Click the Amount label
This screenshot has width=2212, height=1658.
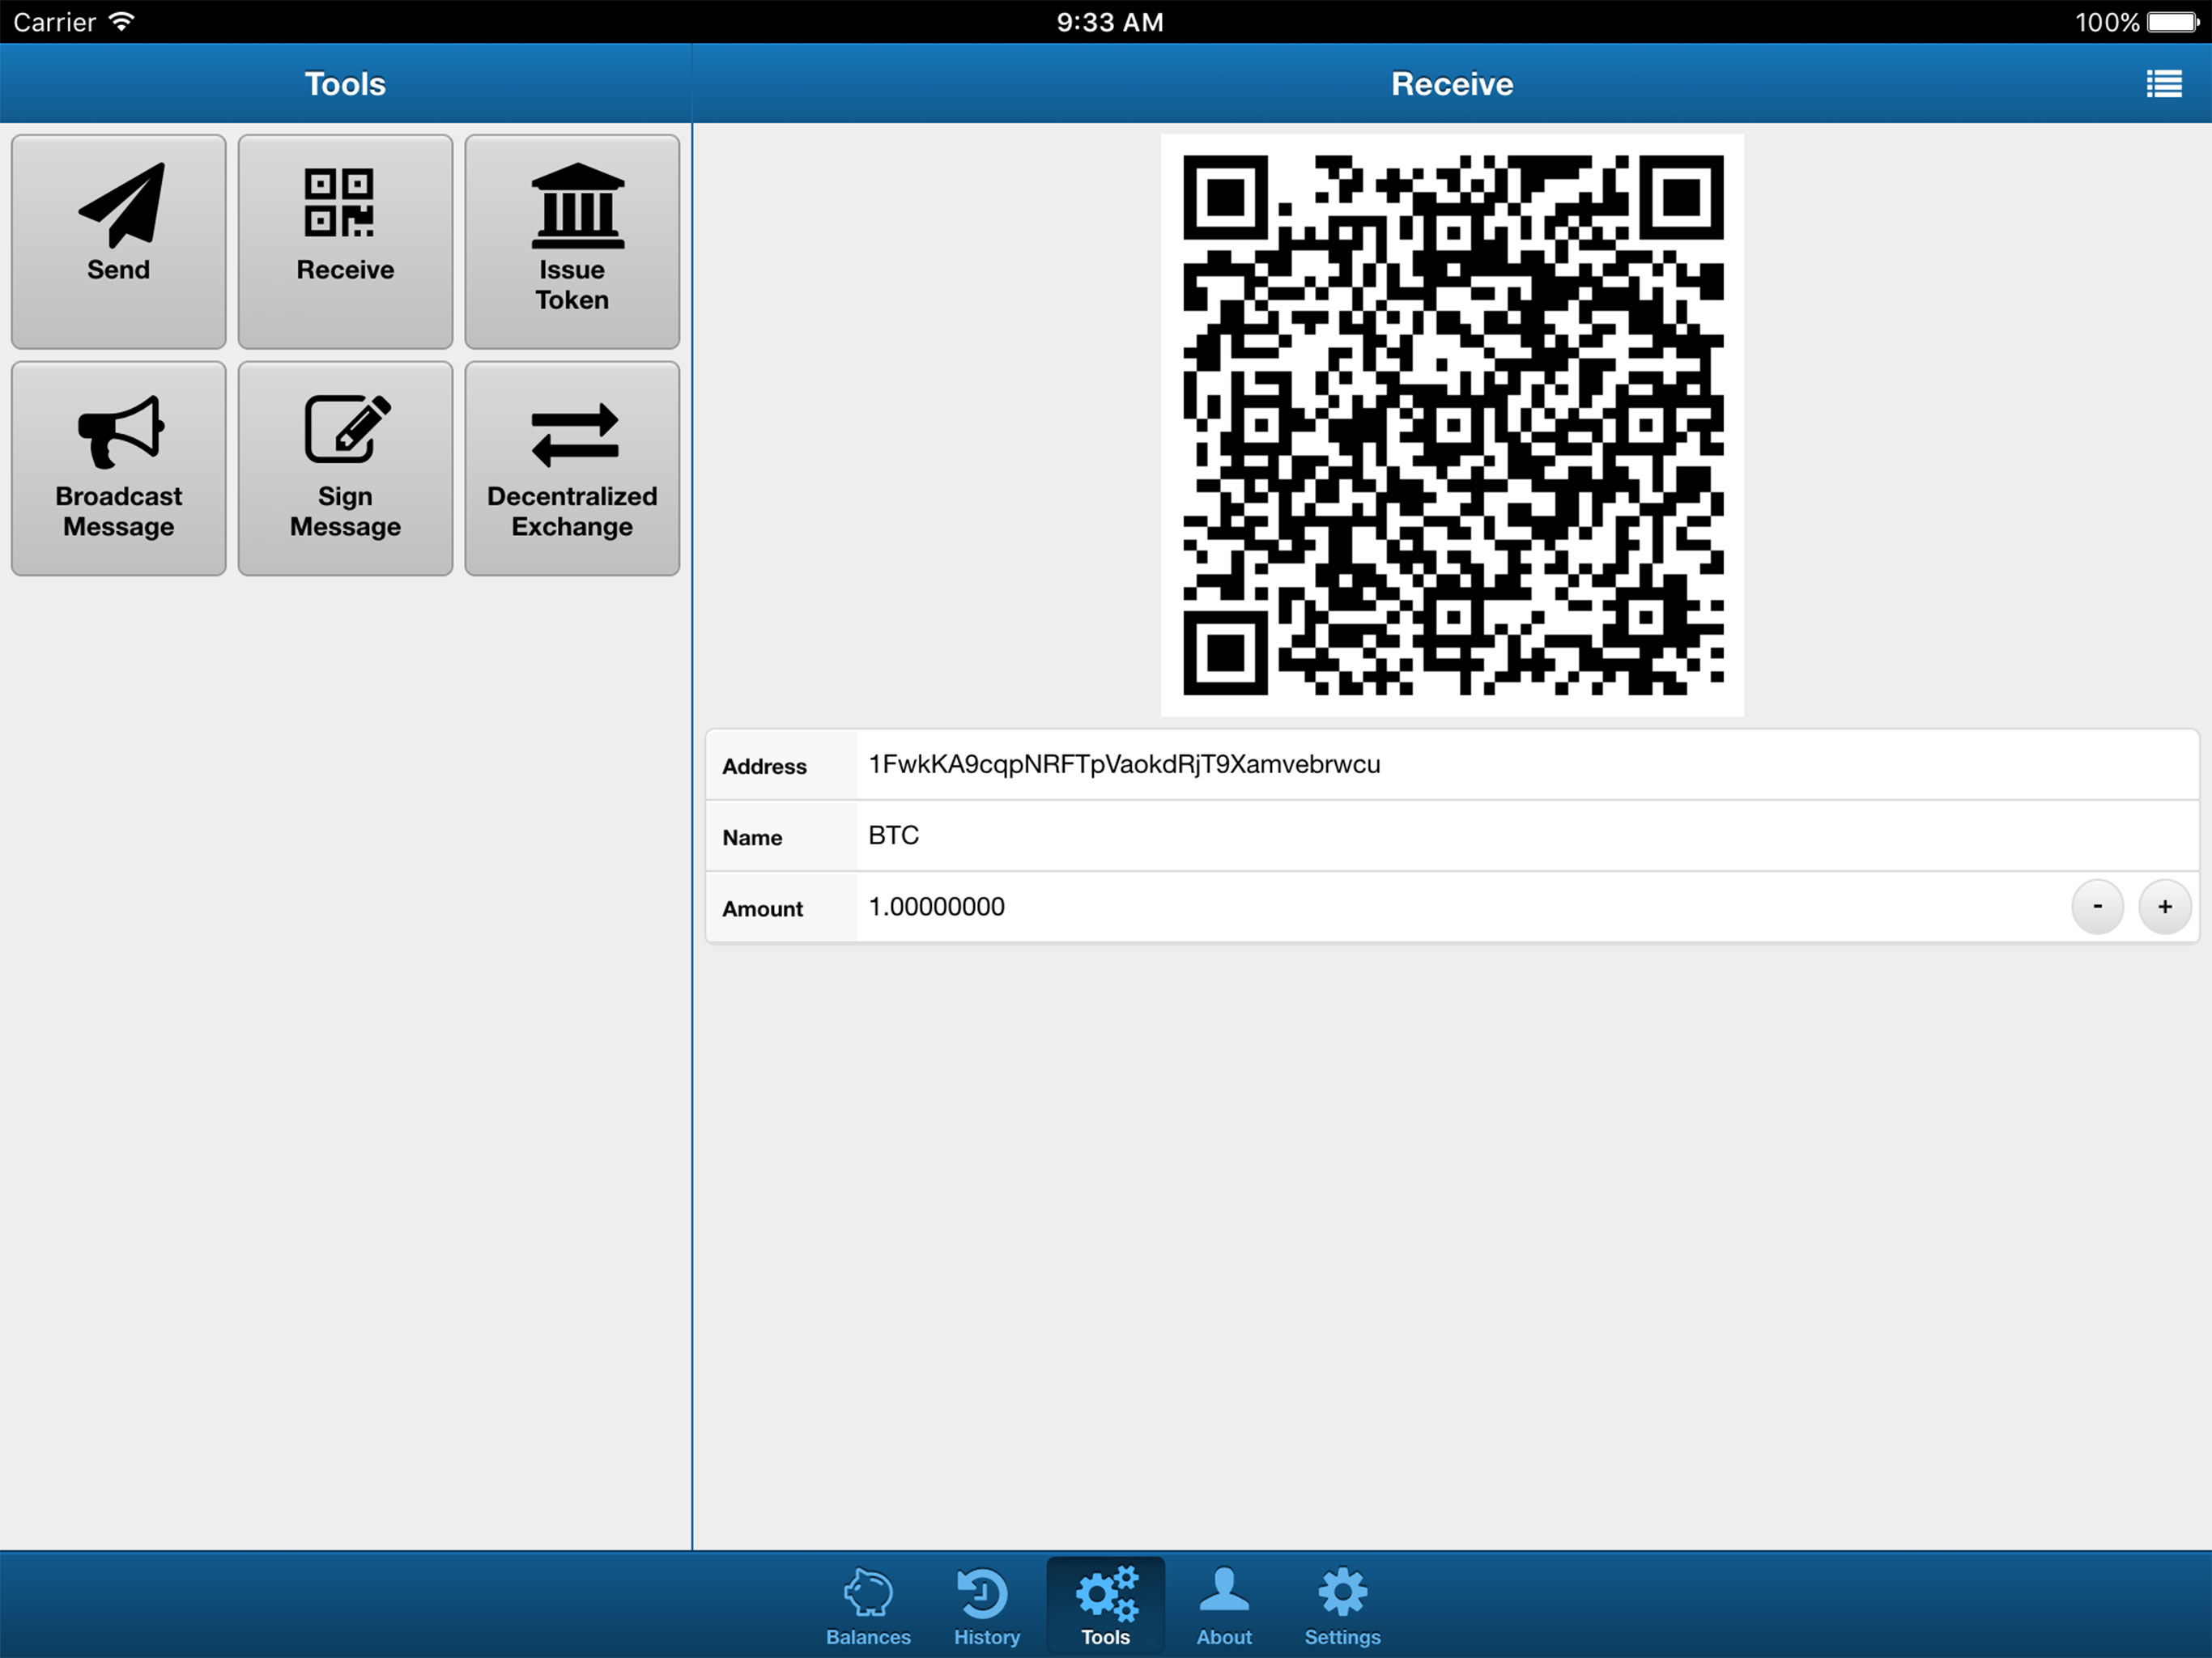point(762,909)
